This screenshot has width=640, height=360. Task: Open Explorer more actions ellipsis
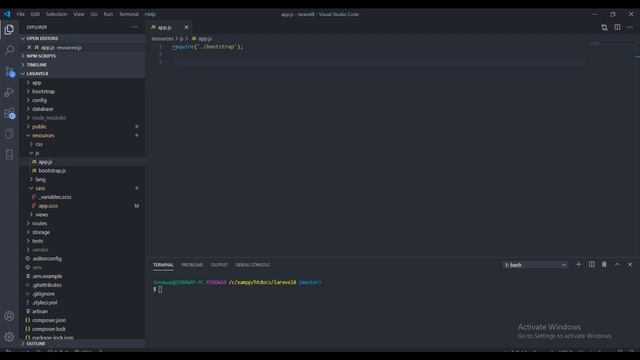click(x=135, y=27)
